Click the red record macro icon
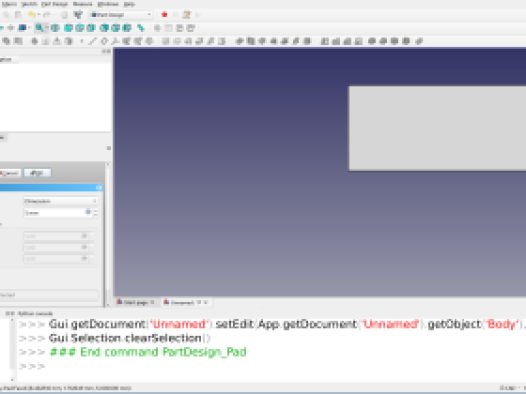 164,15
